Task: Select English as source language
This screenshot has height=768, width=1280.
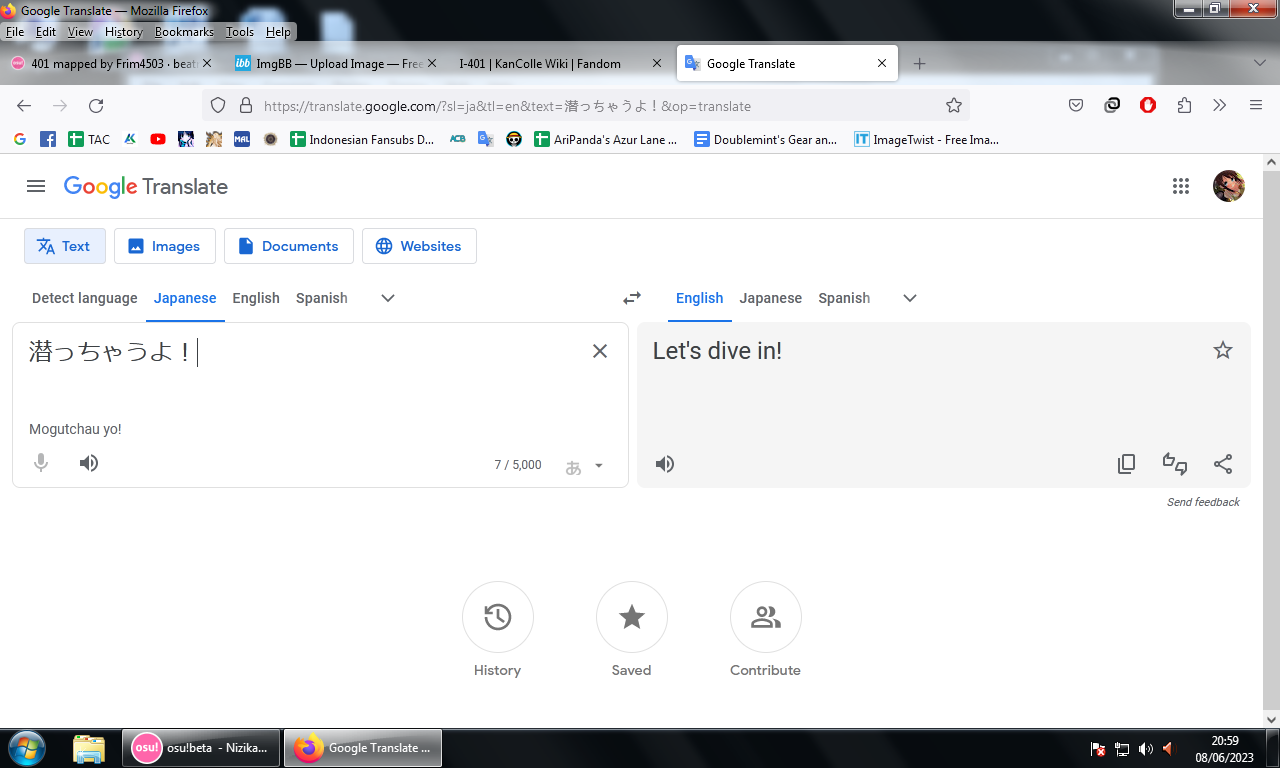Action: click(256, 298)
